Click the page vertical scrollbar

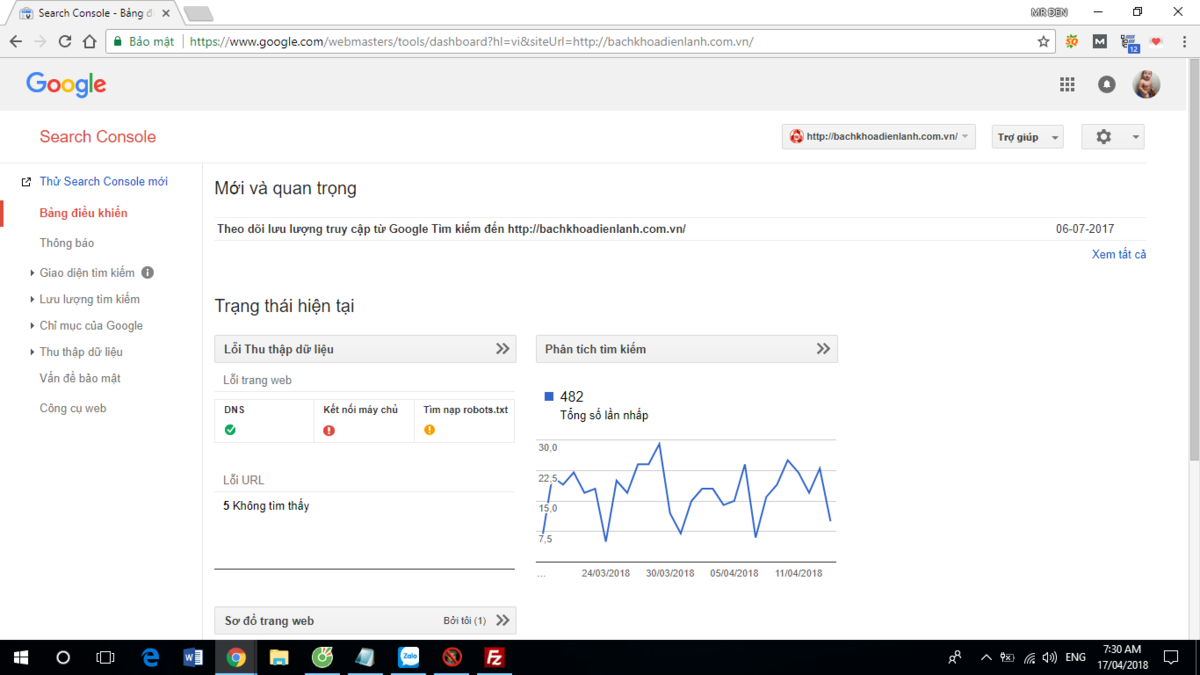pyautogui.click(x=1193, y=260)
